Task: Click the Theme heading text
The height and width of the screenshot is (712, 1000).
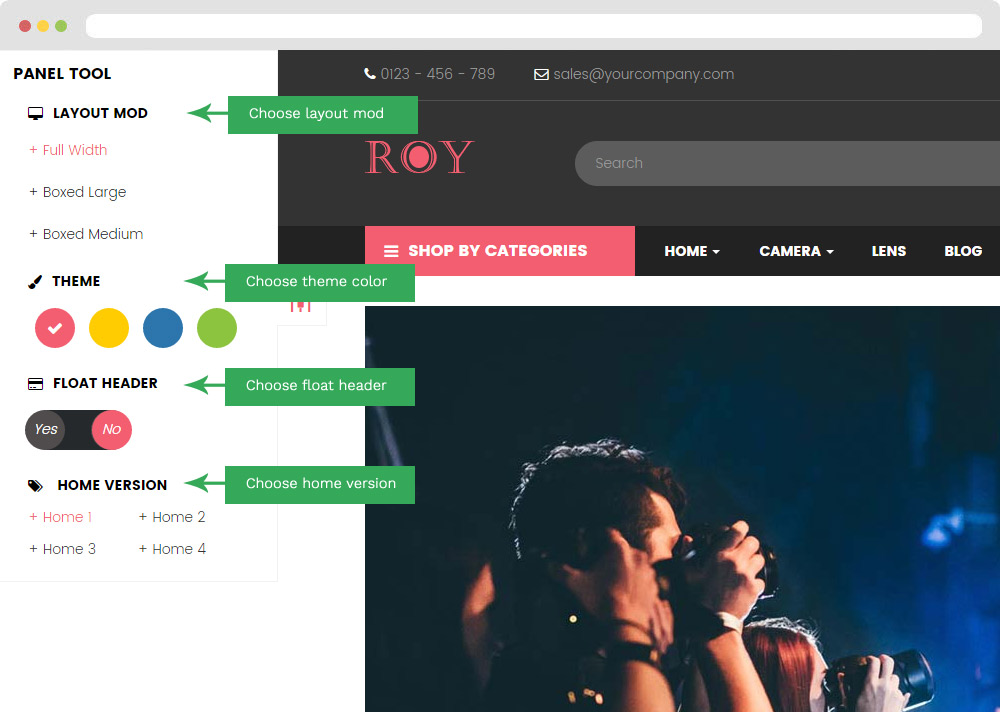Action: pos(77,281)
